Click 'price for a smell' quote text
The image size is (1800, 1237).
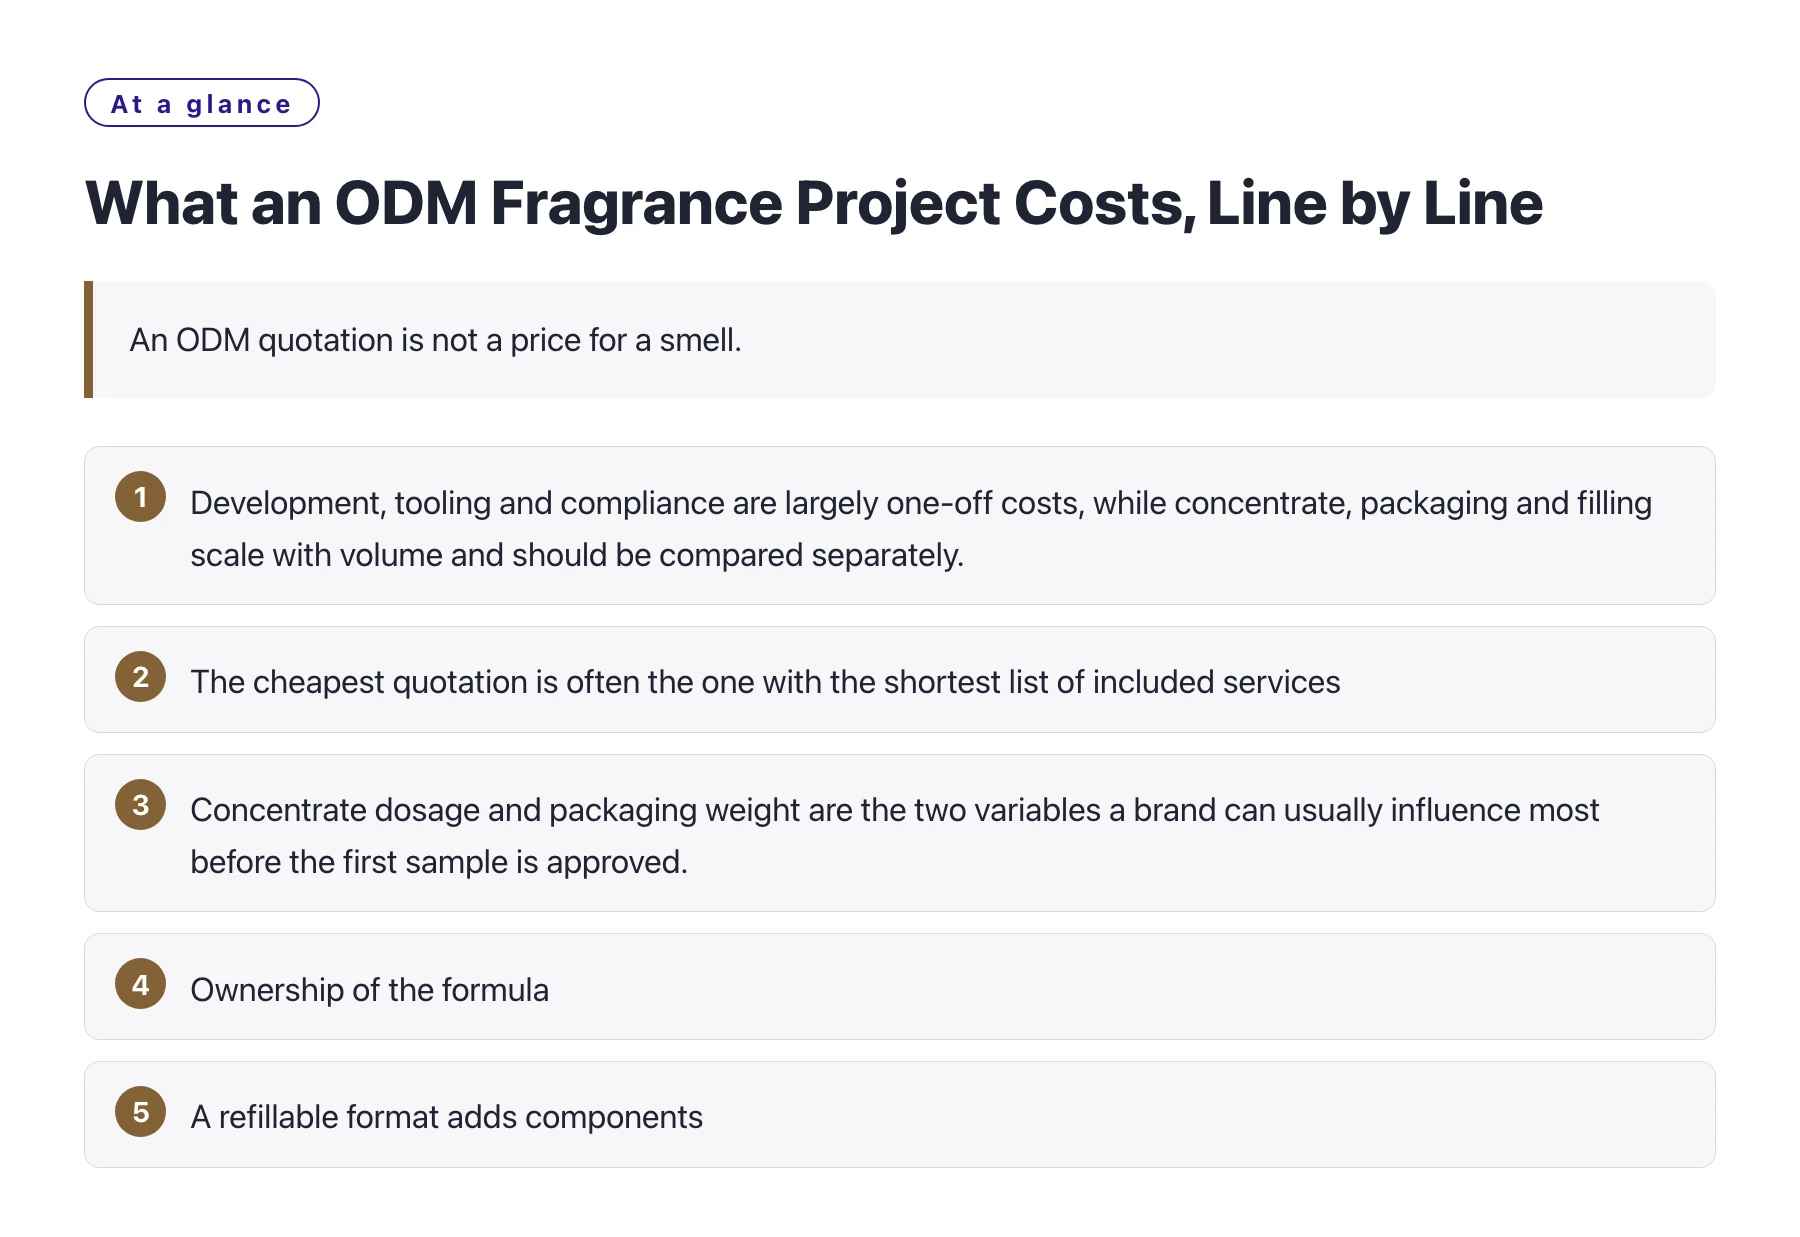pos(626,340)
